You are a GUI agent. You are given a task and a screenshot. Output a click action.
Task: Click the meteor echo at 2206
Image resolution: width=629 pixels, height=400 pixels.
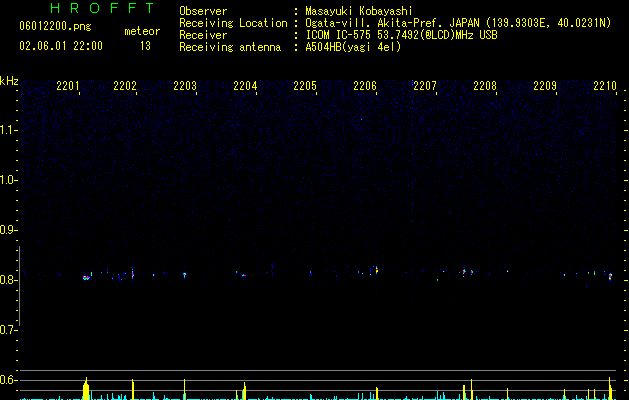376,270
